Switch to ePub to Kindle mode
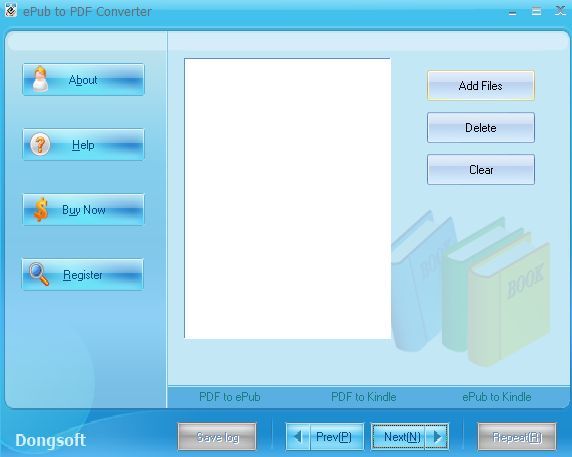 [x=497, y=396]
